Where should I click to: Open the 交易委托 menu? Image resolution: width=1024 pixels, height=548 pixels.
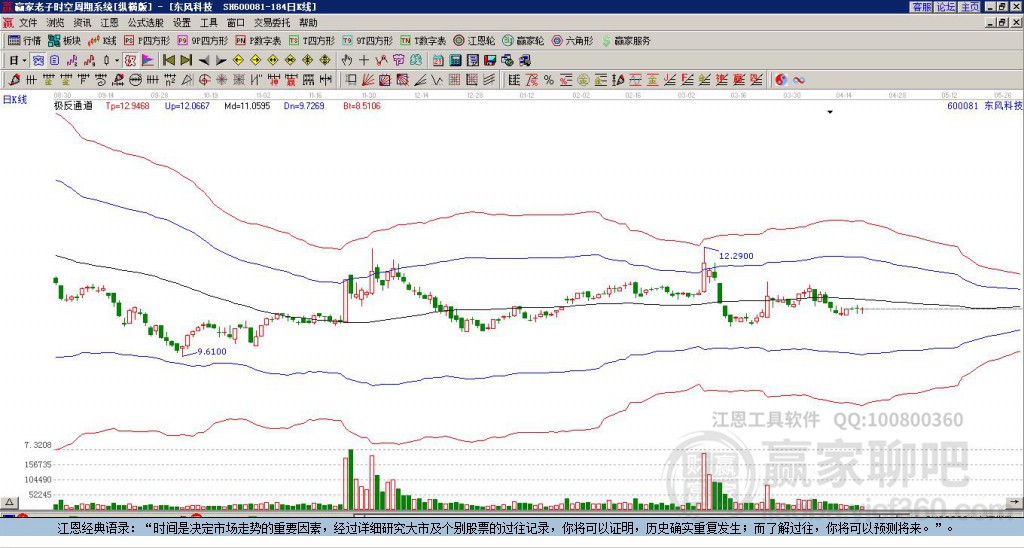coord(272,23)
